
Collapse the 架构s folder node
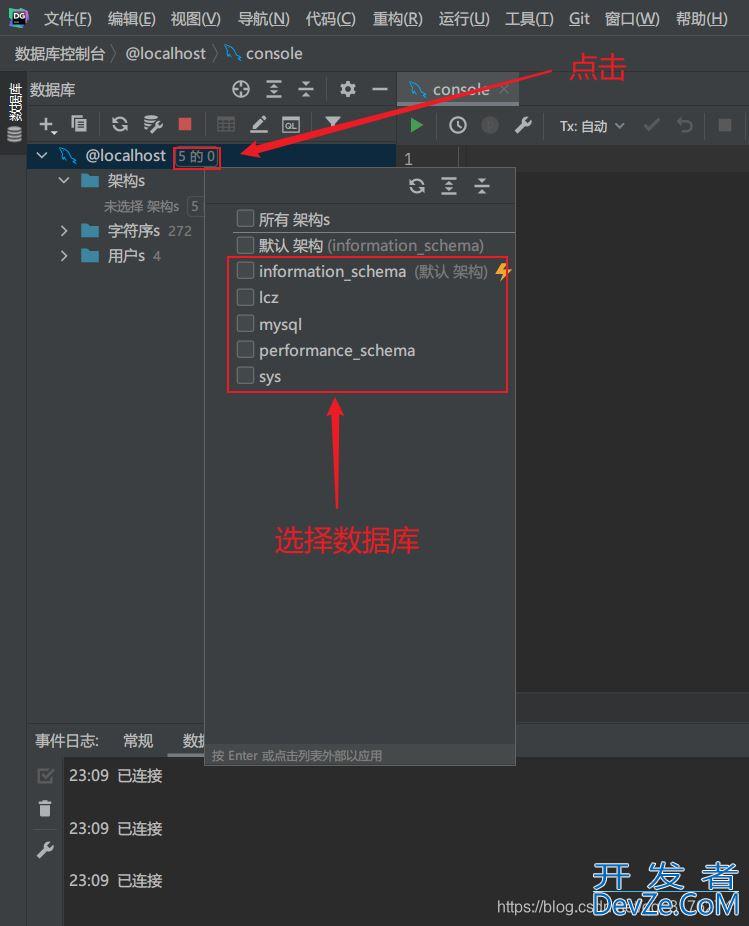click(x=64, y=180)
